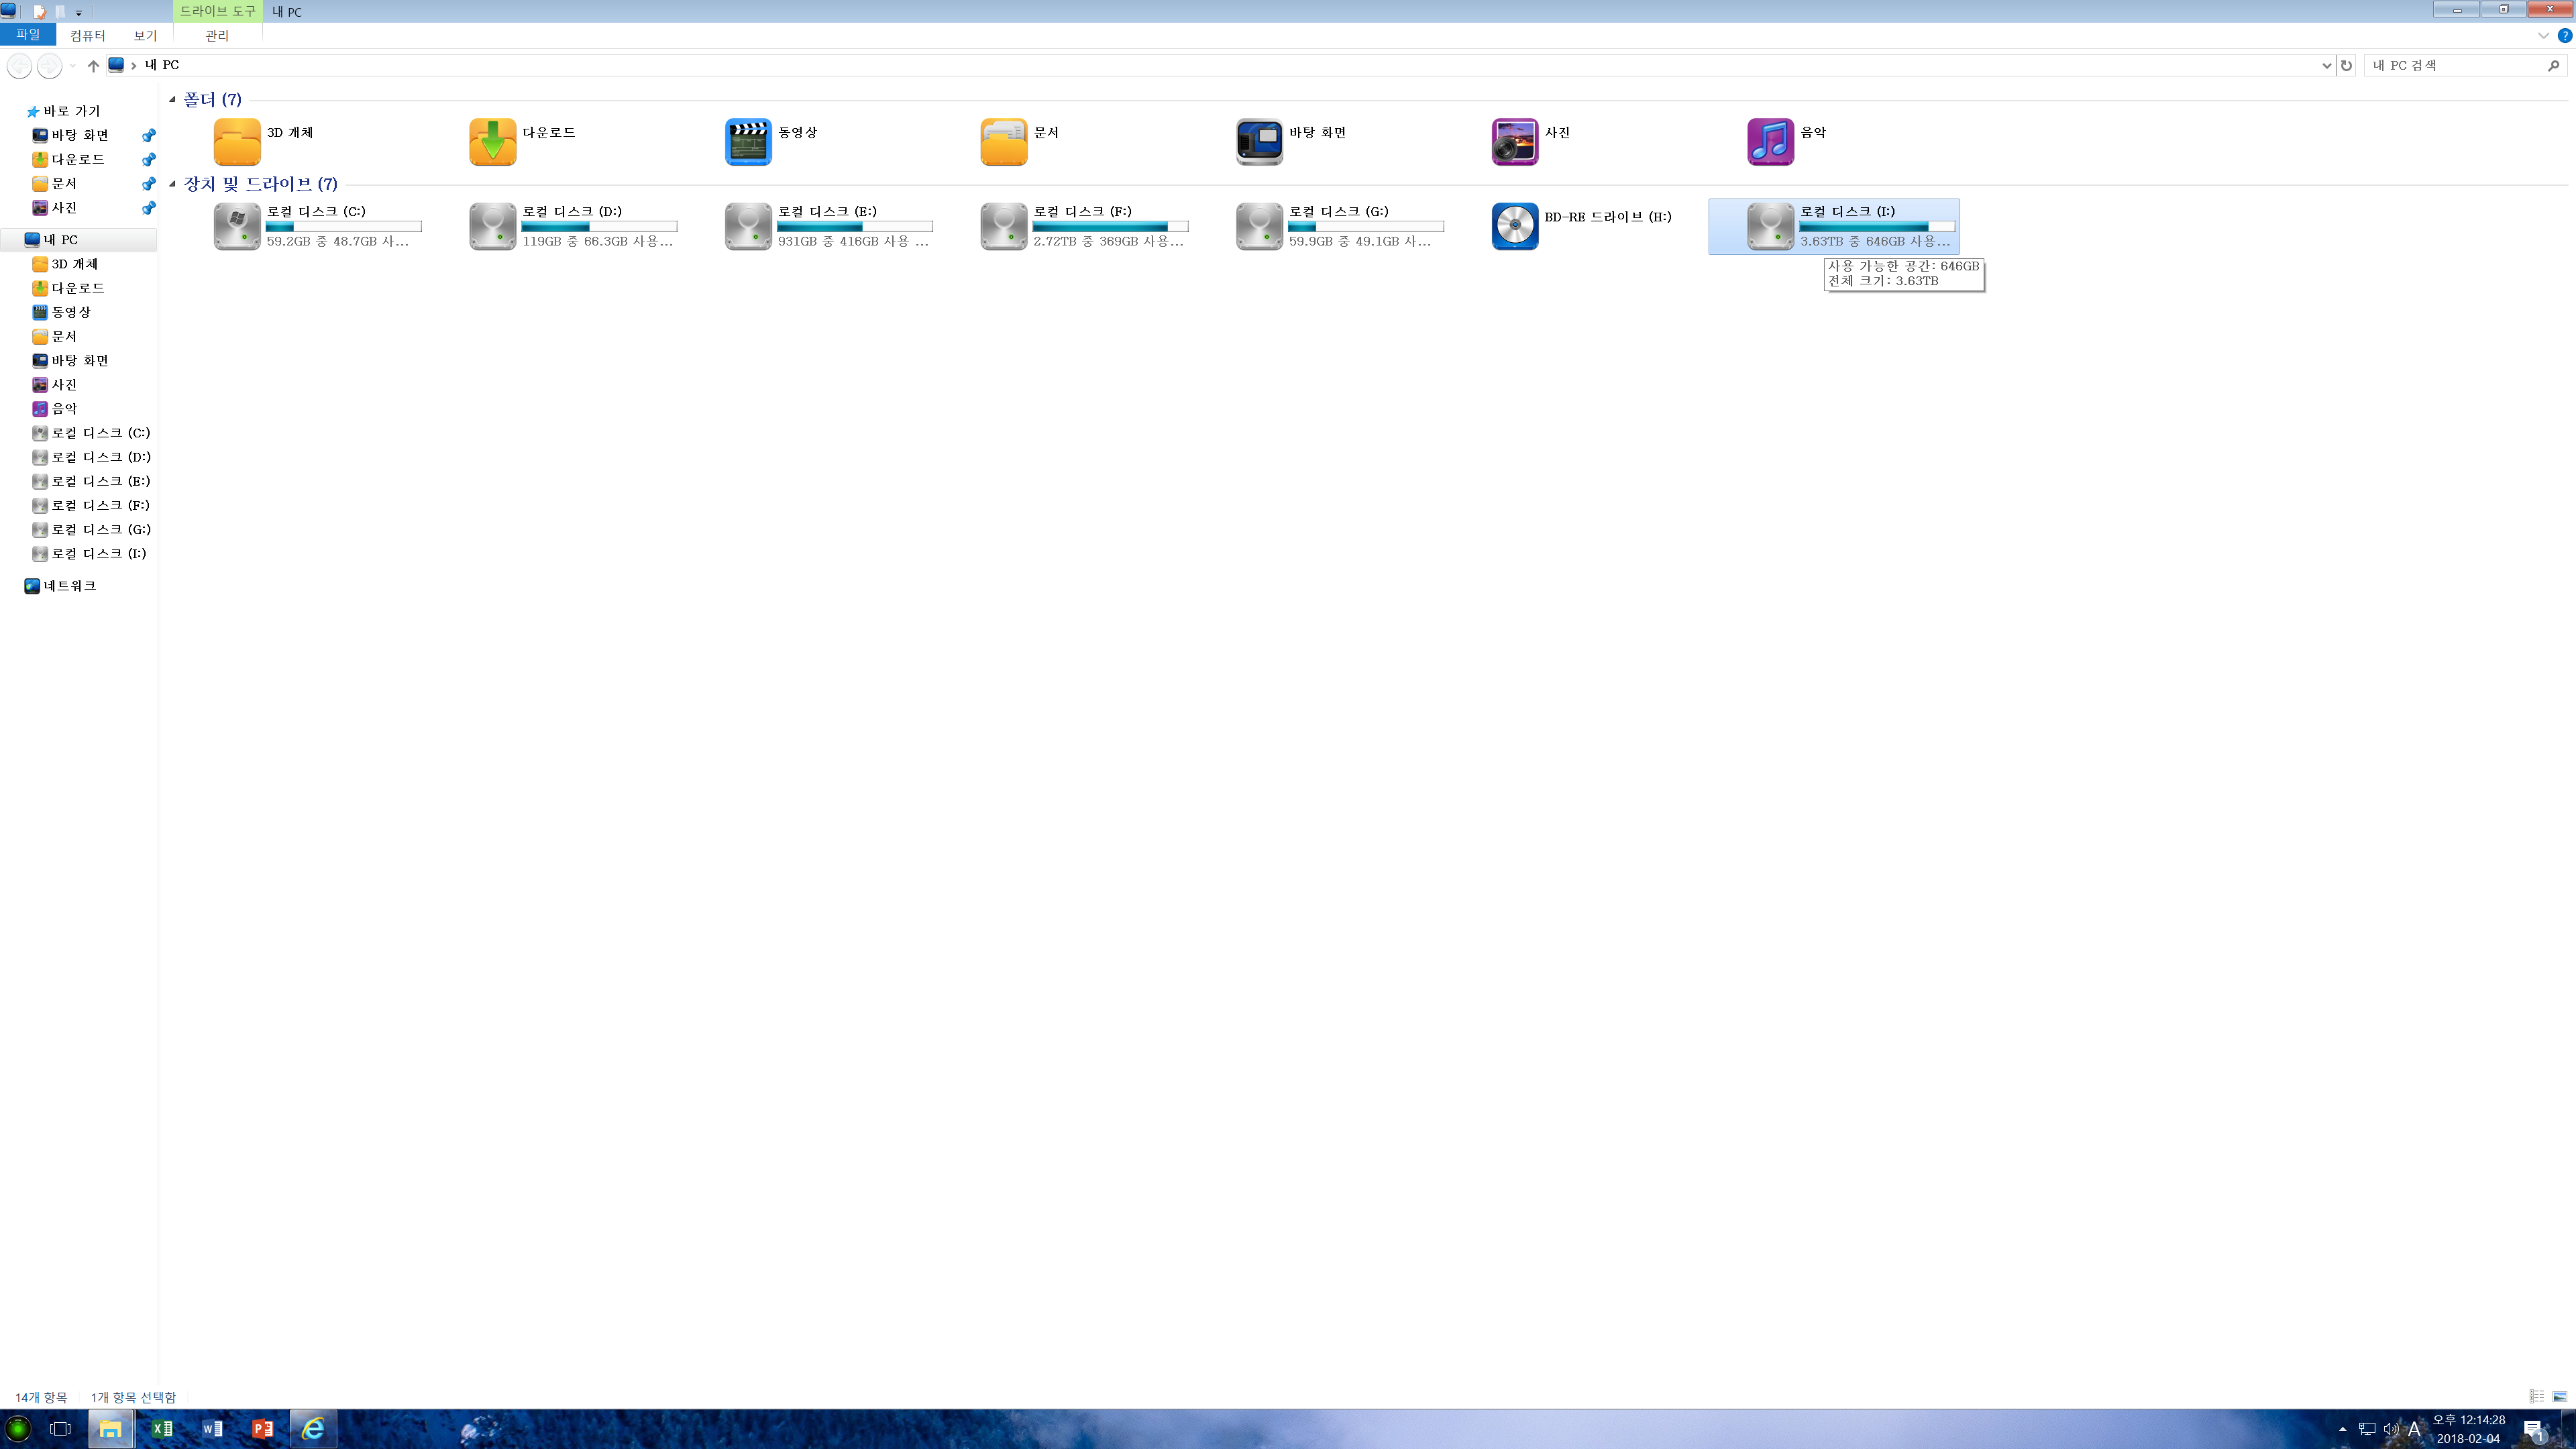This screenshot has width=2576, height=1449.
Task: Click the forward navigation arrow
Action: click(x=49, y=65)
